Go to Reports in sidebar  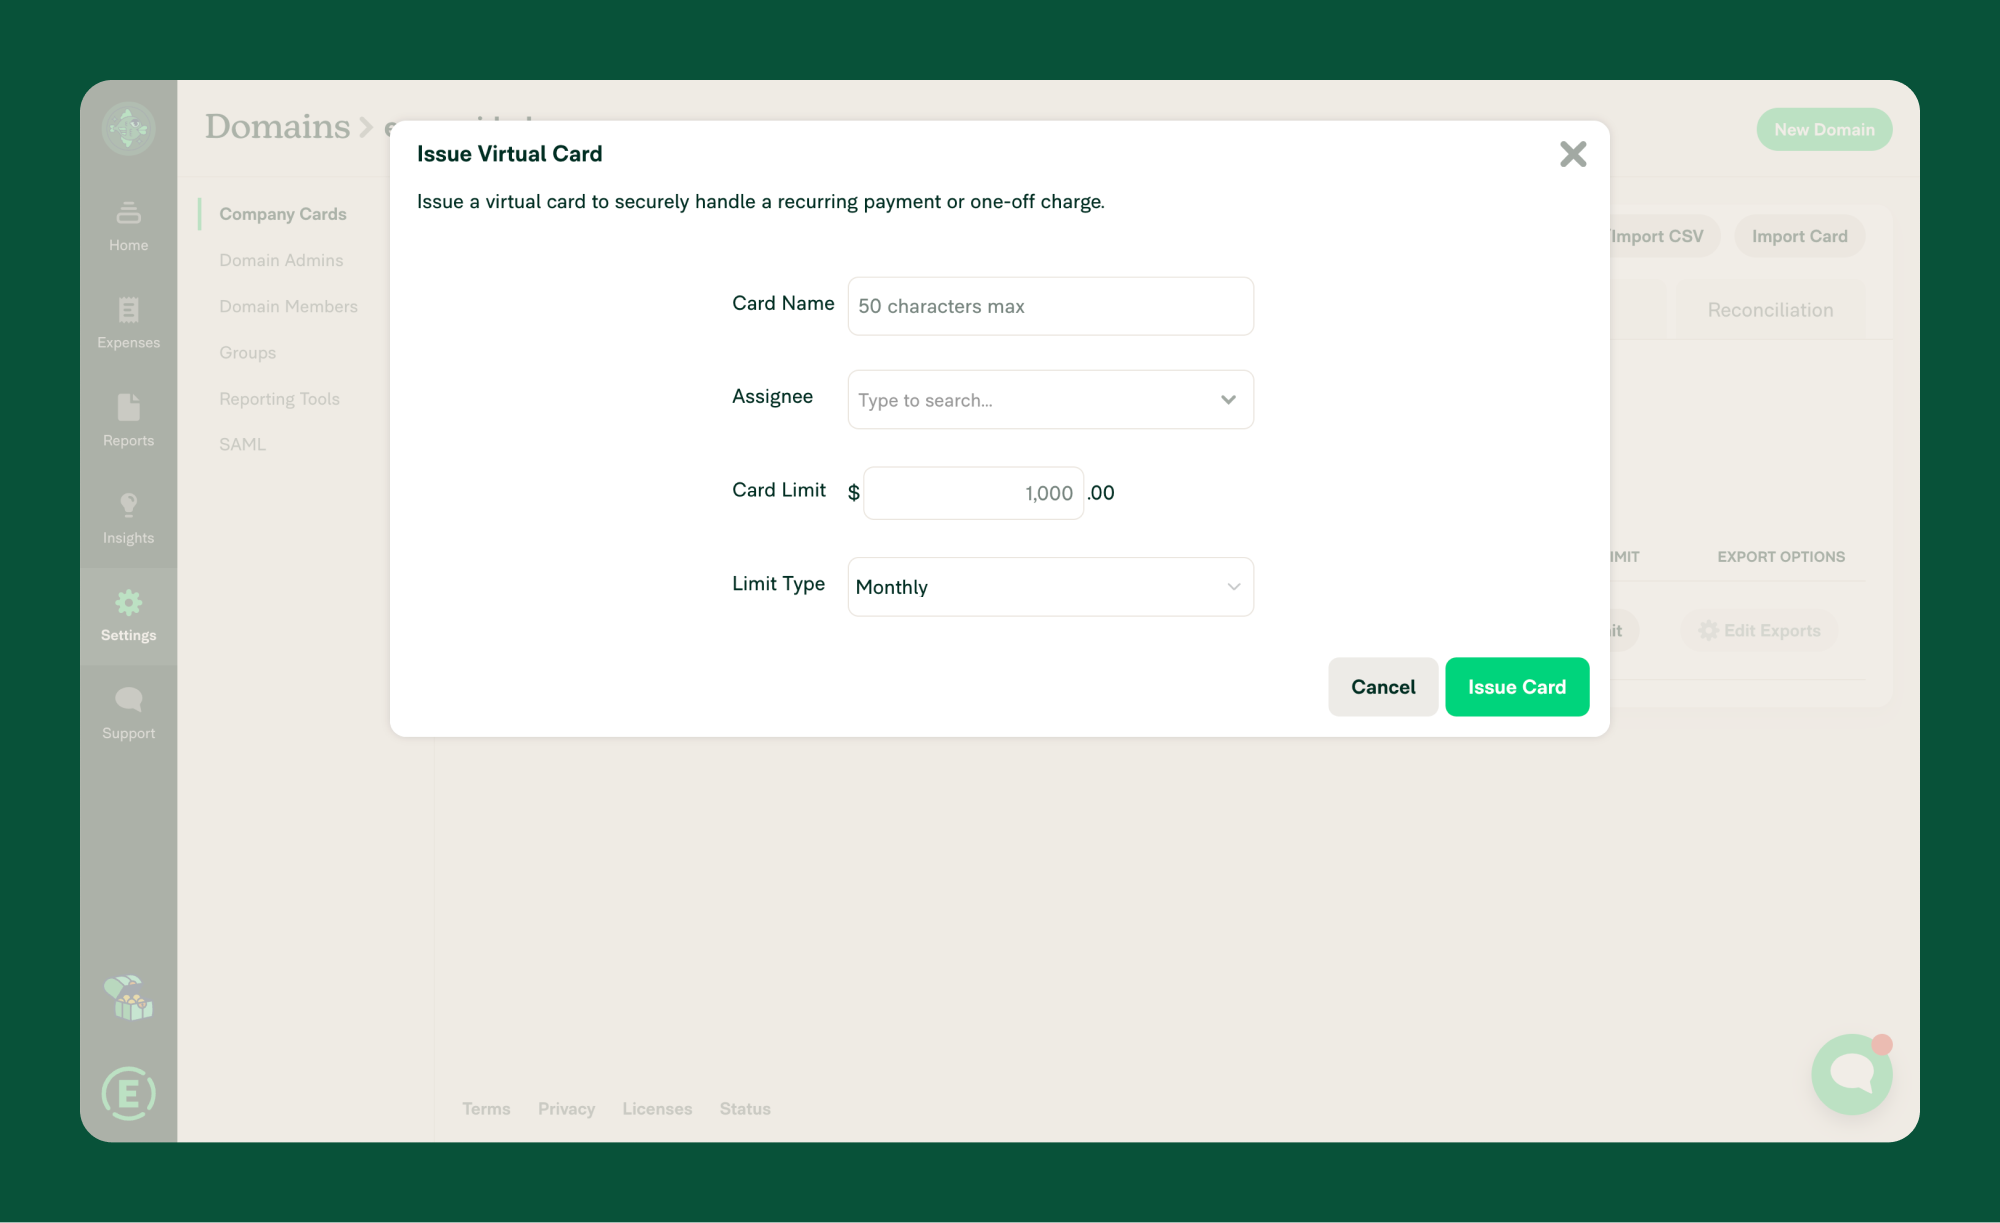pos(128,420)
